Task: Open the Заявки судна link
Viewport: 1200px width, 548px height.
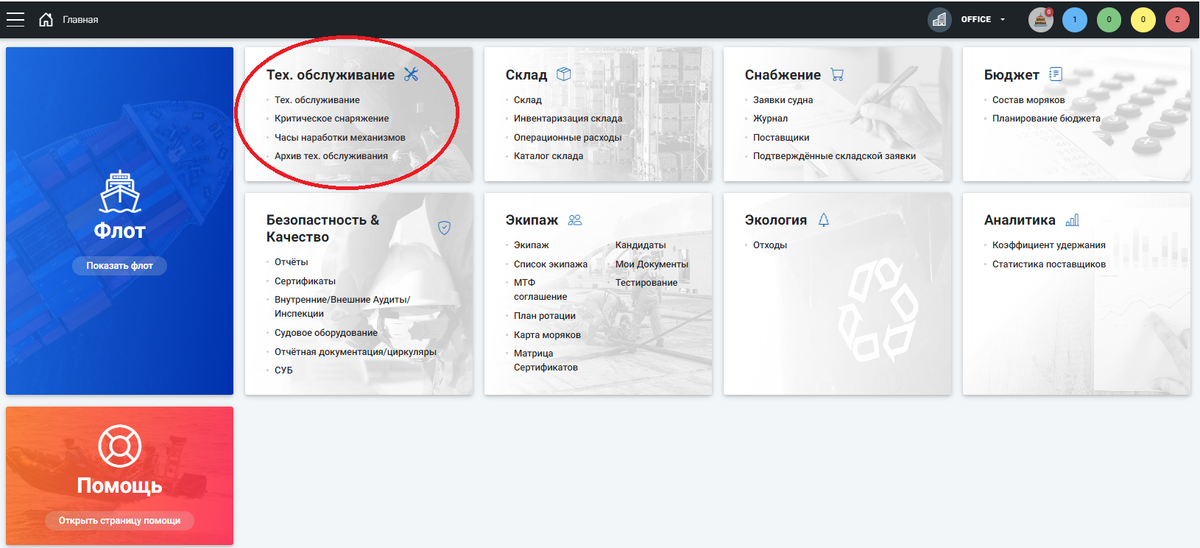Action: [783, 100]
